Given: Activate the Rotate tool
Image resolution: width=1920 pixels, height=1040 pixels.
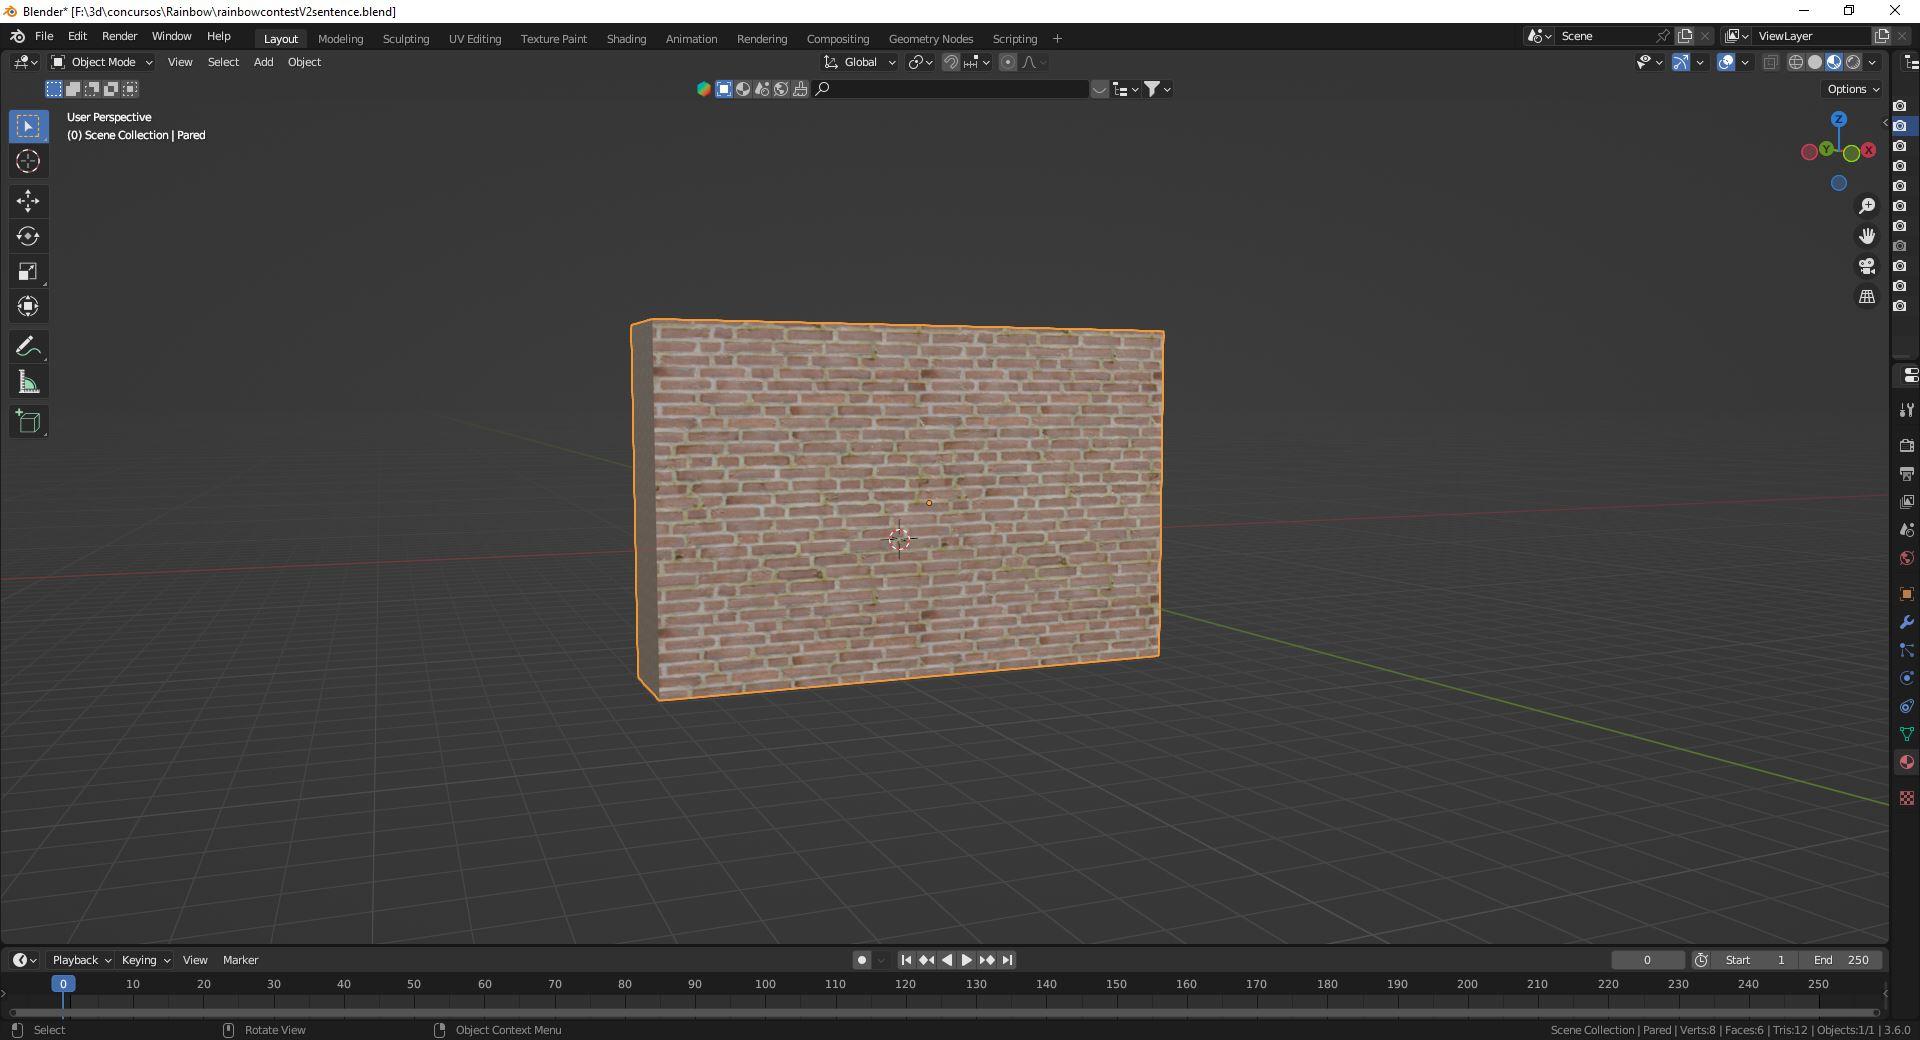Looking at the screenshot, I should (x=27, y=236).
